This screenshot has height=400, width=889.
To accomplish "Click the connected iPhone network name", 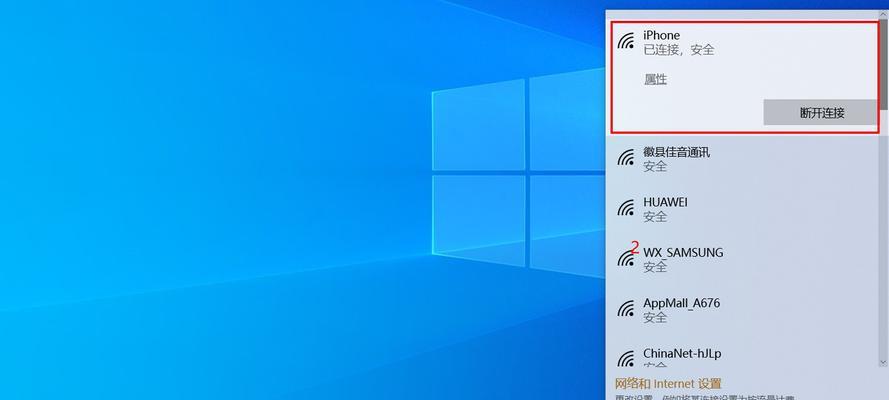I will [661, 35].
